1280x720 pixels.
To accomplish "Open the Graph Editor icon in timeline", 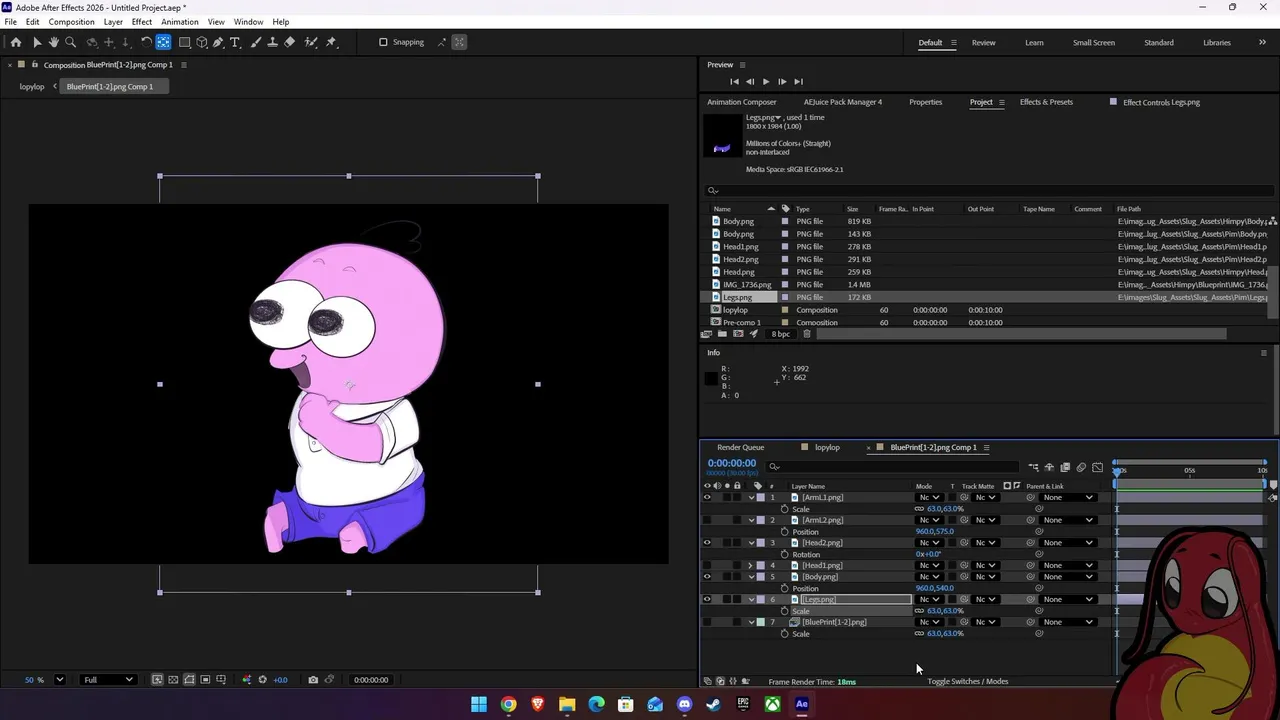I will point(1097,467).
